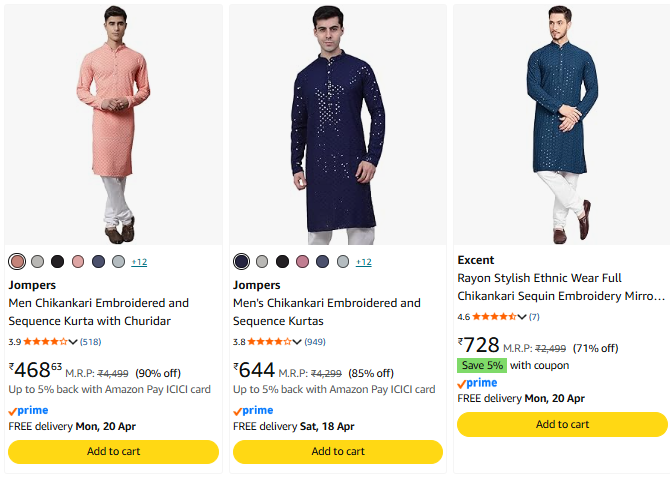This screenshot has height=478, width=670.
Task: Open the navy blue Jompers kurta product image
Action: tap(337, 125)
